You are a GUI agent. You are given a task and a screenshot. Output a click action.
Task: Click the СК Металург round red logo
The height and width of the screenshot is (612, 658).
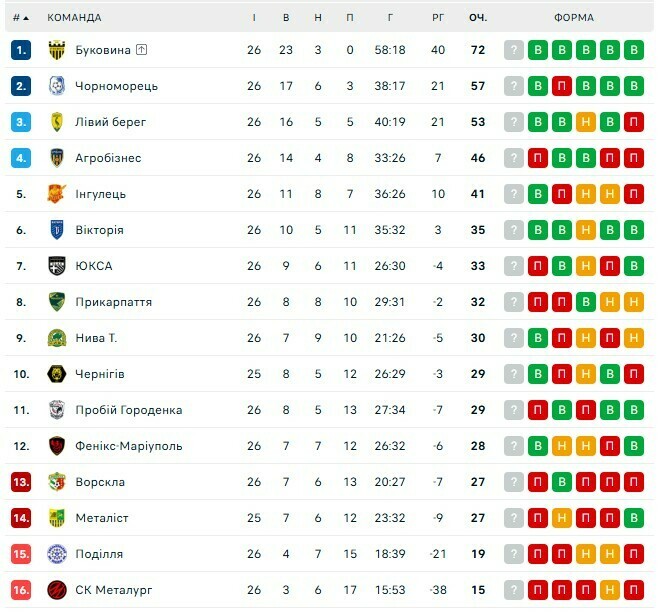click(x=57, y=590)
